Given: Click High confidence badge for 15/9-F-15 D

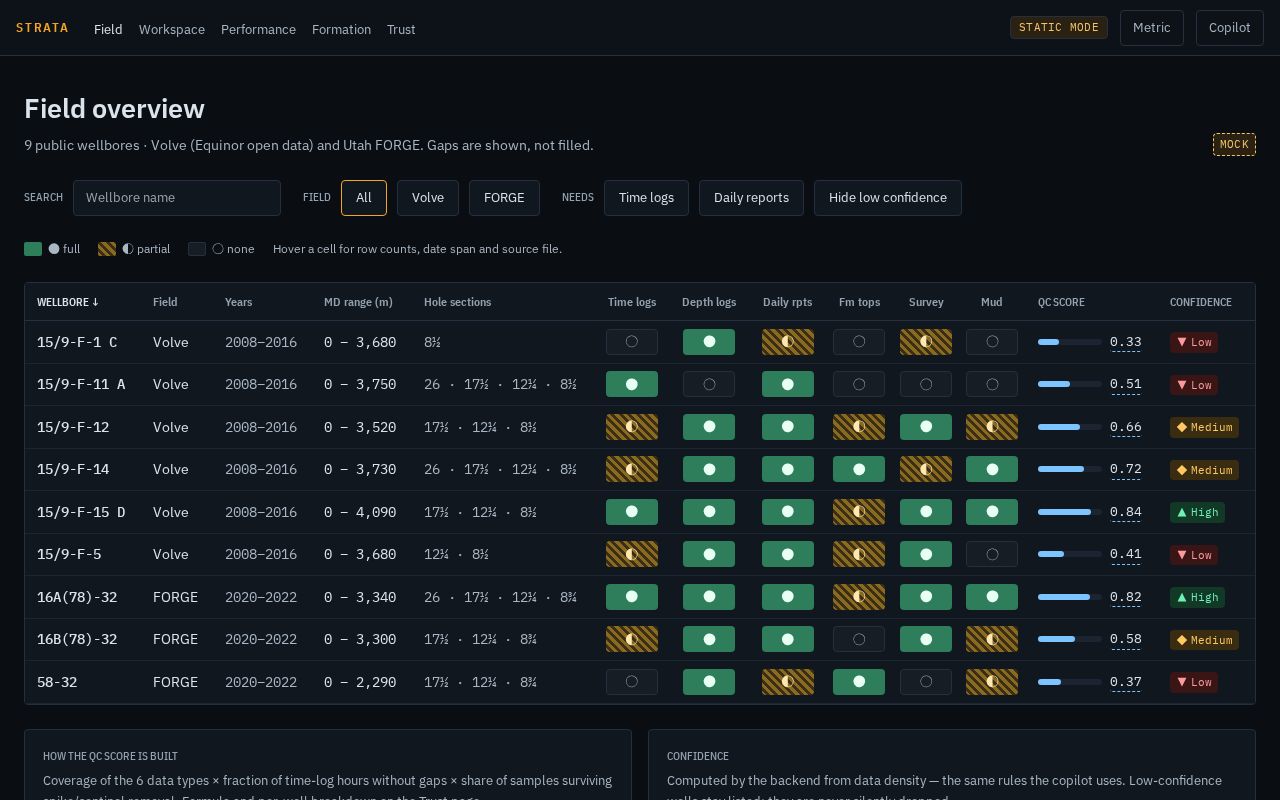Looking at the screenshot, I should pos(1197,512).
